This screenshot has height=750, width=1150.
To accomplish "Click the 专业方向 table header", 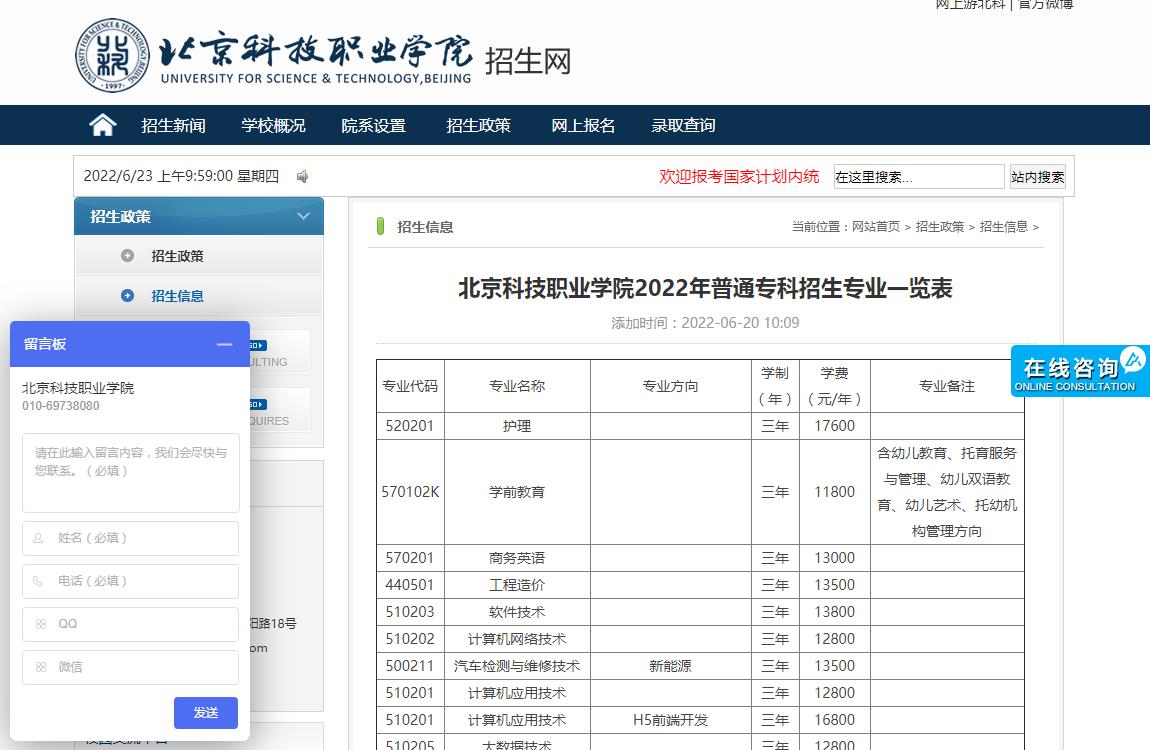I will tap(670, 386).
